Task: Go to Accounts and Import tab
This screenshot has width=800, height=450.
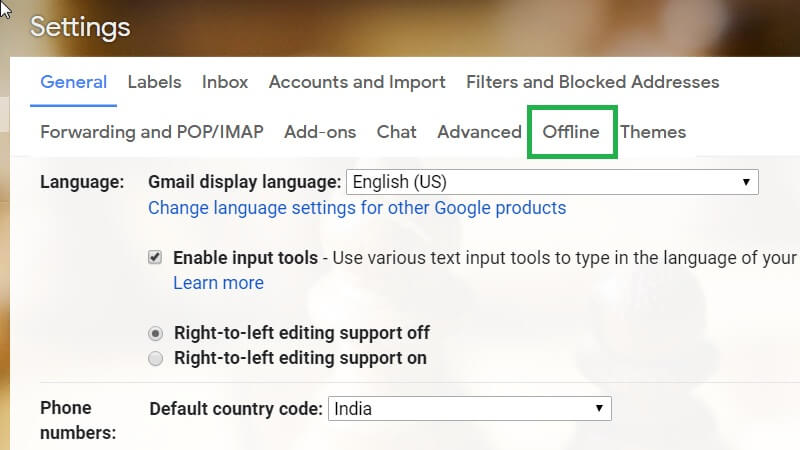Action: point(357,82)
